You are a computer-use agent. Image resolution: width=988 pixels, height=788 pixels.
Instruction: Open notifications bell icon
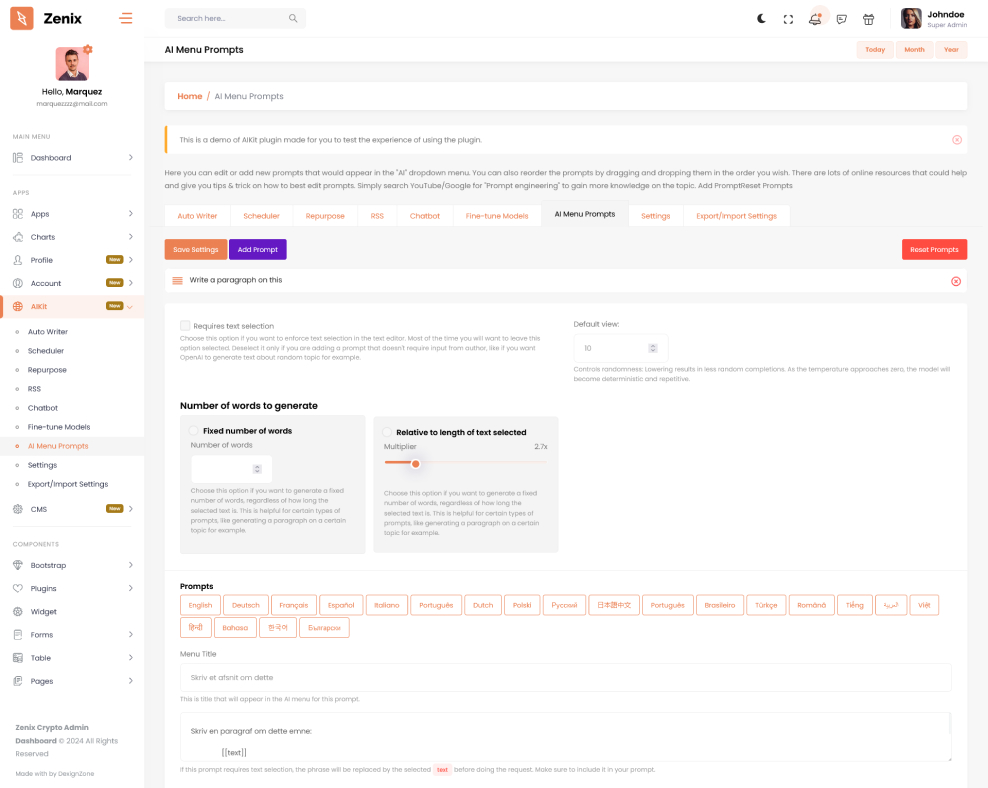(815, 19)
